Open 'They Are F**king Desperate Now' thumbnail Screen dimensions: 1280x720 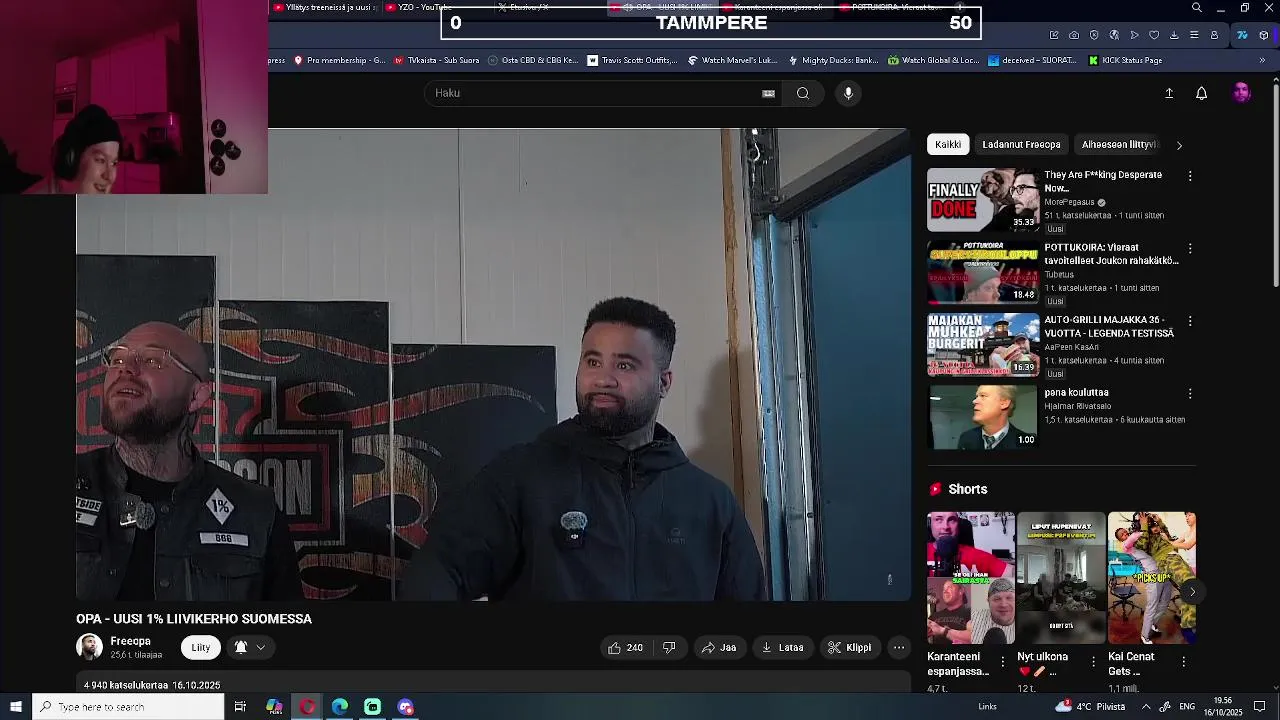983,200
